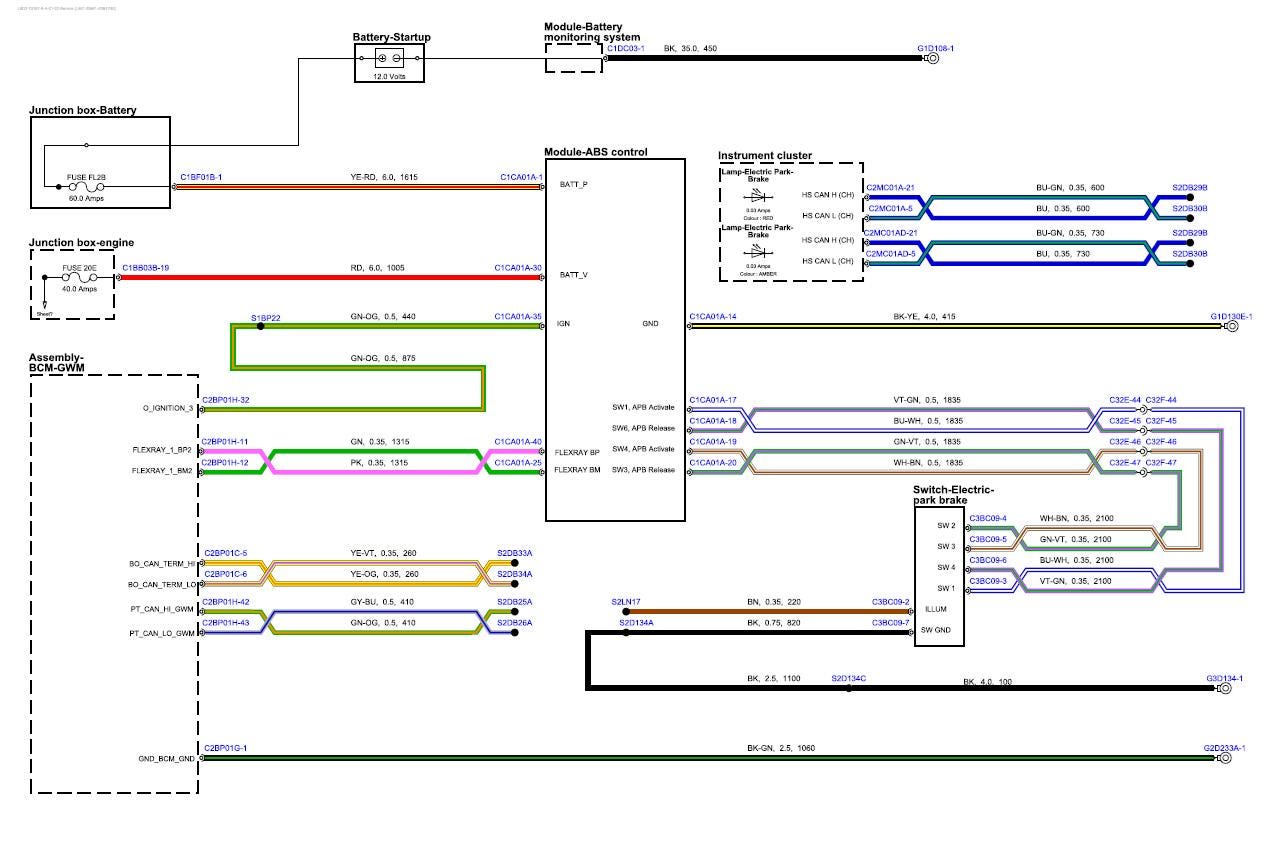Click the Switch-Electric park brake component title

953,495
